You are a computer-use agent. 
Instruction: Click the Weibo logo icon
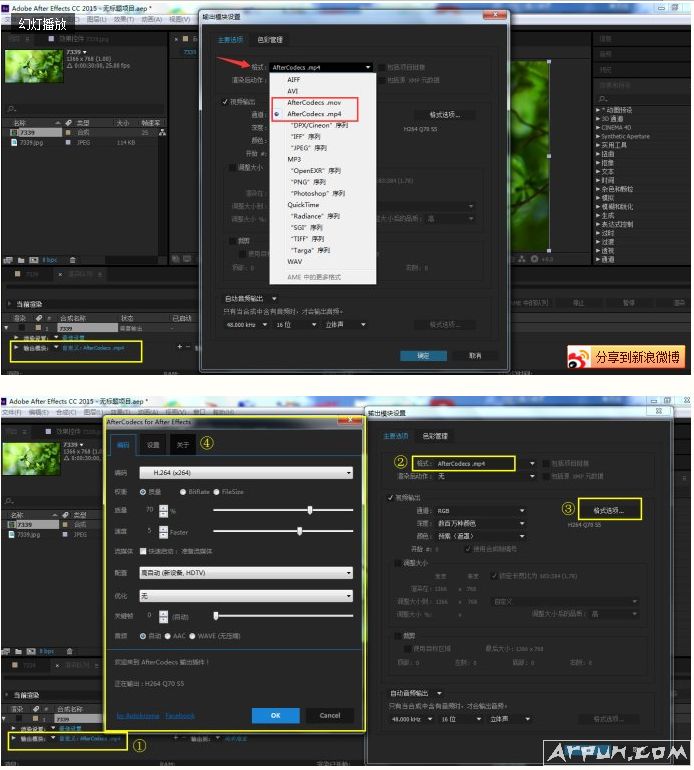tap(579, 358)
